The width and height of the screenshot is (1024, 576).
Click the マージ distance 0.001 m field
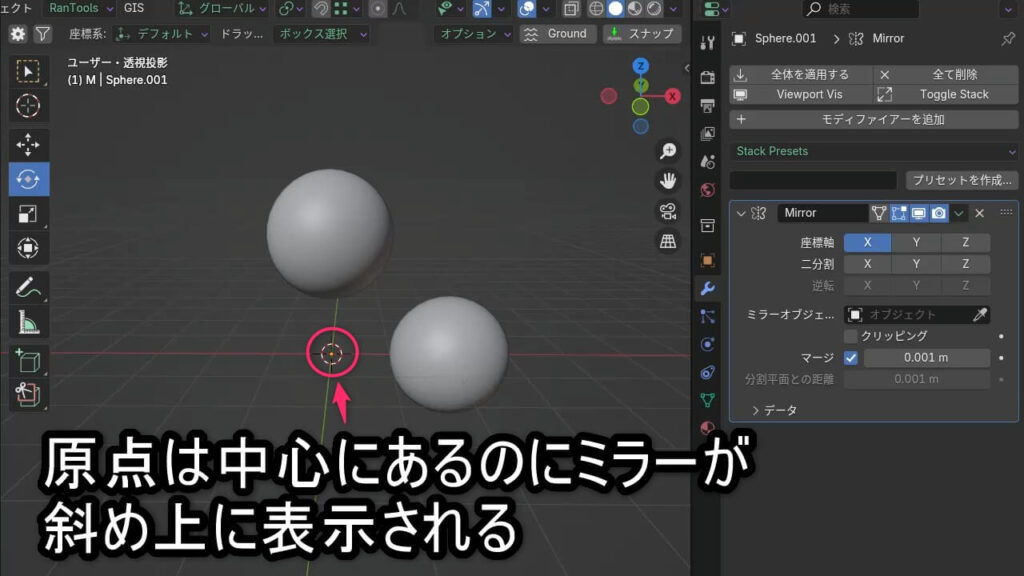926,358
